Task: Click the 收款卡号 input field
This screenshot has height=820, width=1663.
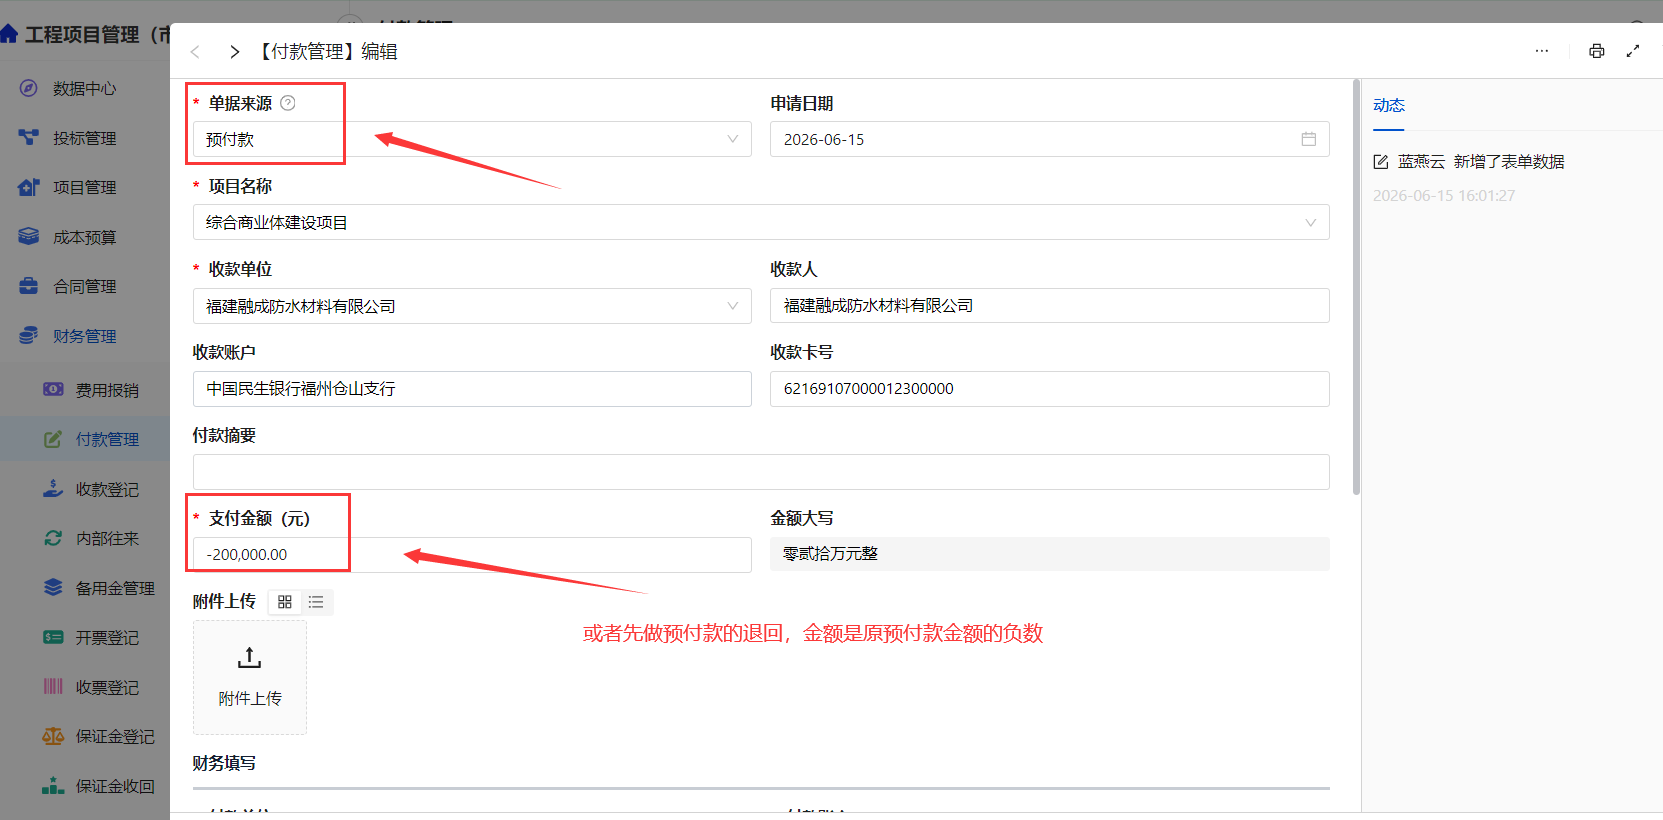Action: pos(1050,389)
